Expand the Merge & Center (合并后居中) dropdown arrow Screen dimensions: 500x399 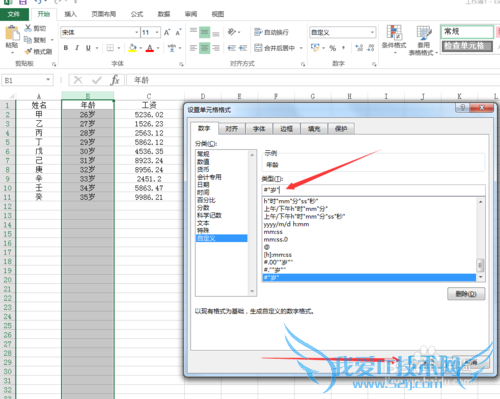click(x=301, y=48)
